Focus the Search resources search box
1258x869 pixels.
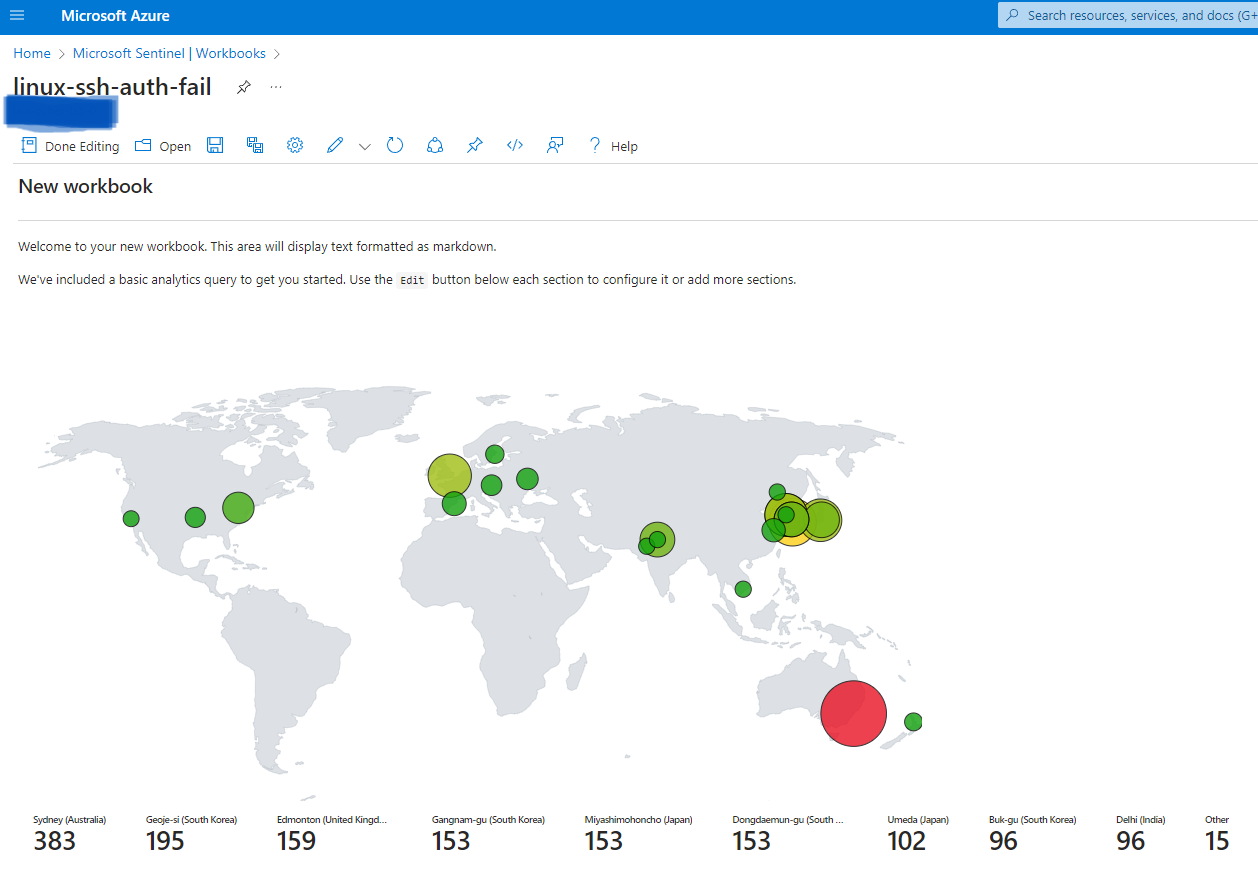1128,15
